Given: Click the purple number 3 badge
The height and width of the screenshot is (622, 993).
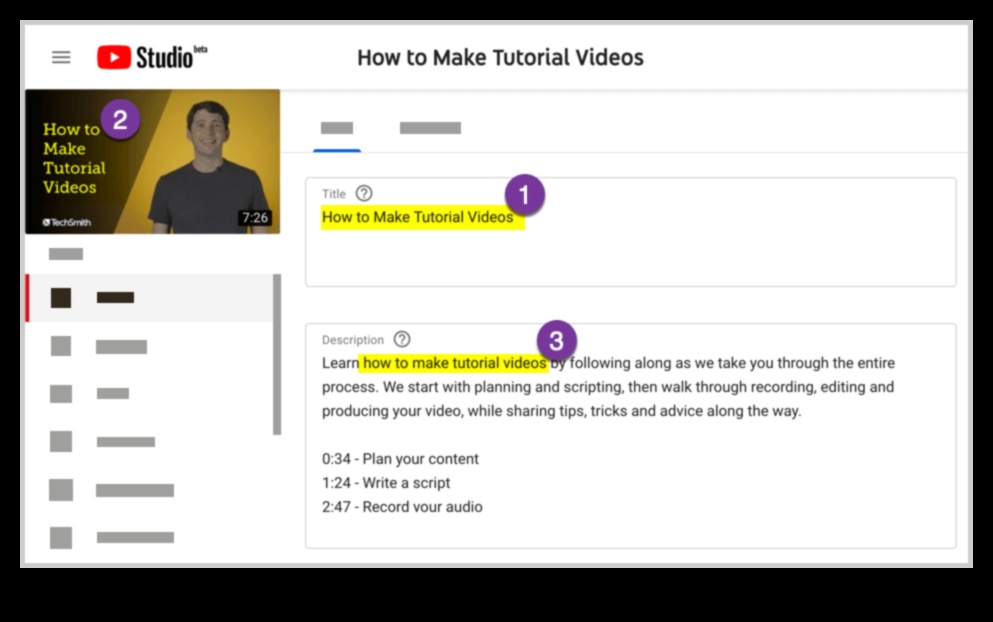Looking at the screenshot, I should 556,340.
